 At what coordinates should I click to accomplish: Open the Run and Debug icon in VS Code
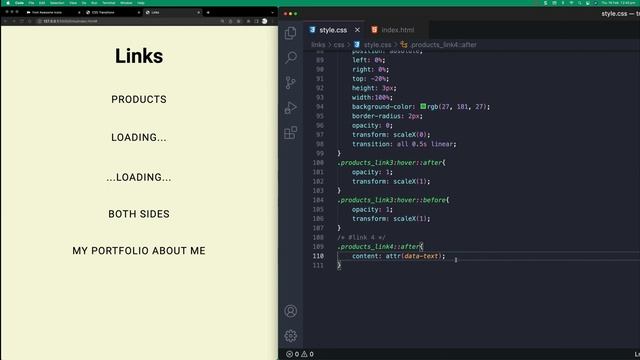290,108
